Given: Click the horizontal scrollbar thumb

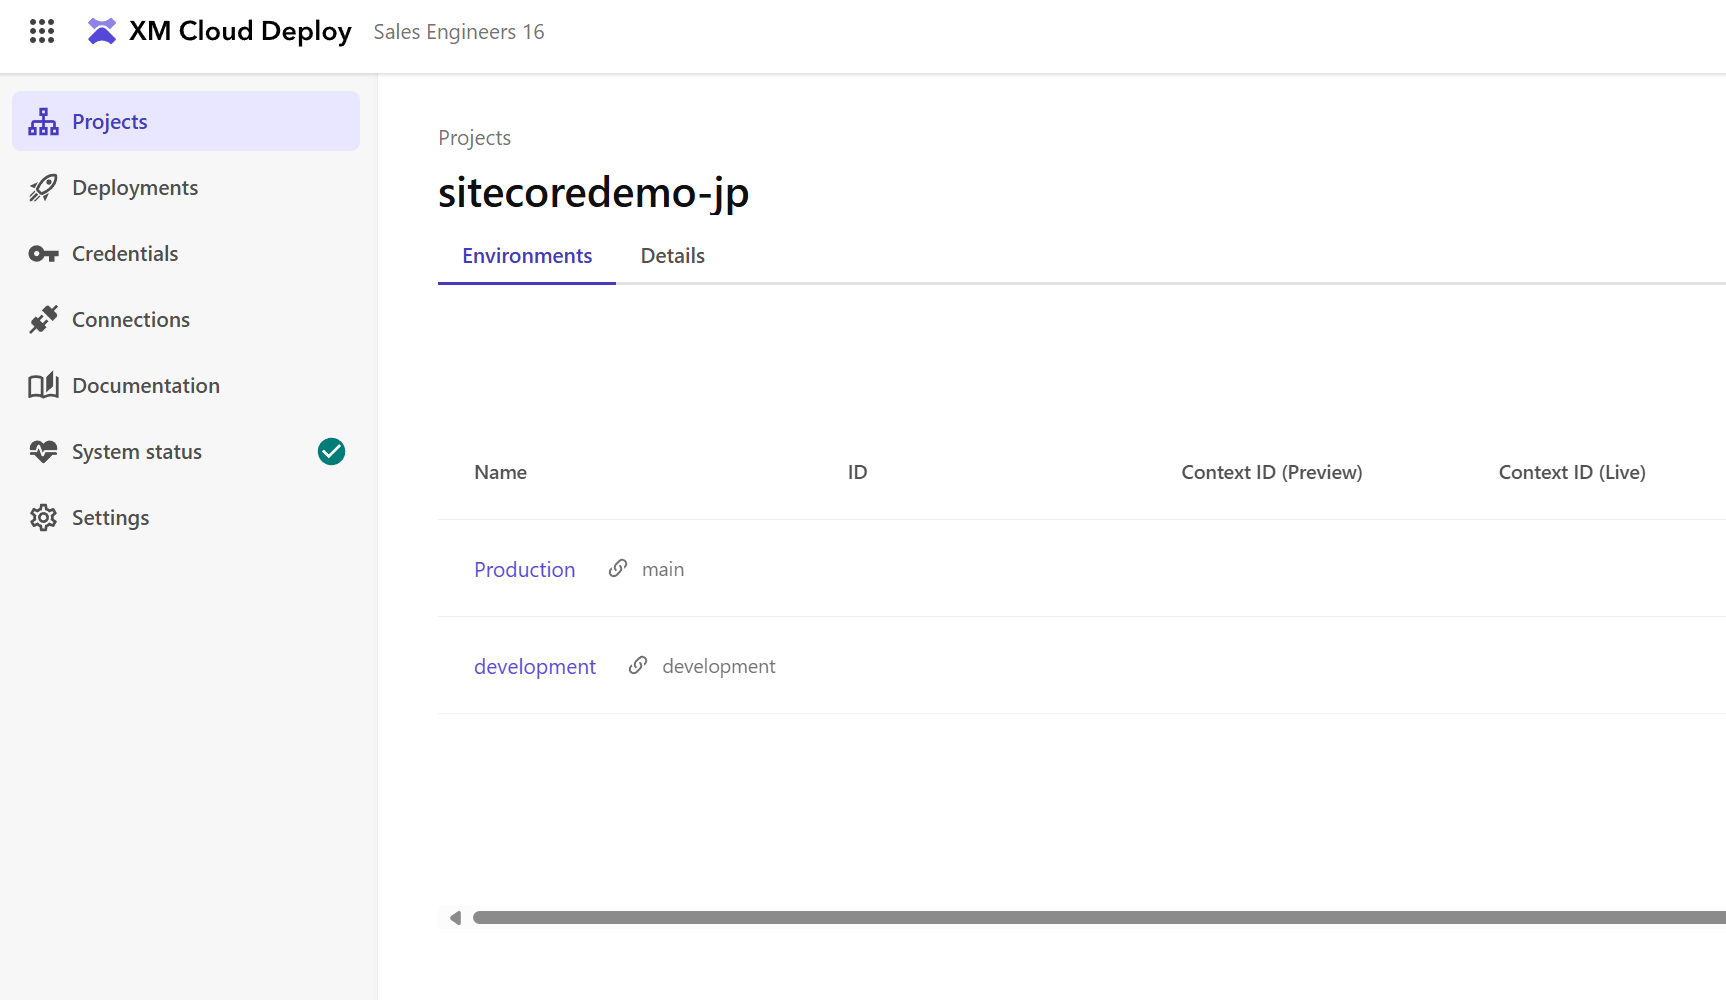Looking at the screenshot, I should 1099,917.
